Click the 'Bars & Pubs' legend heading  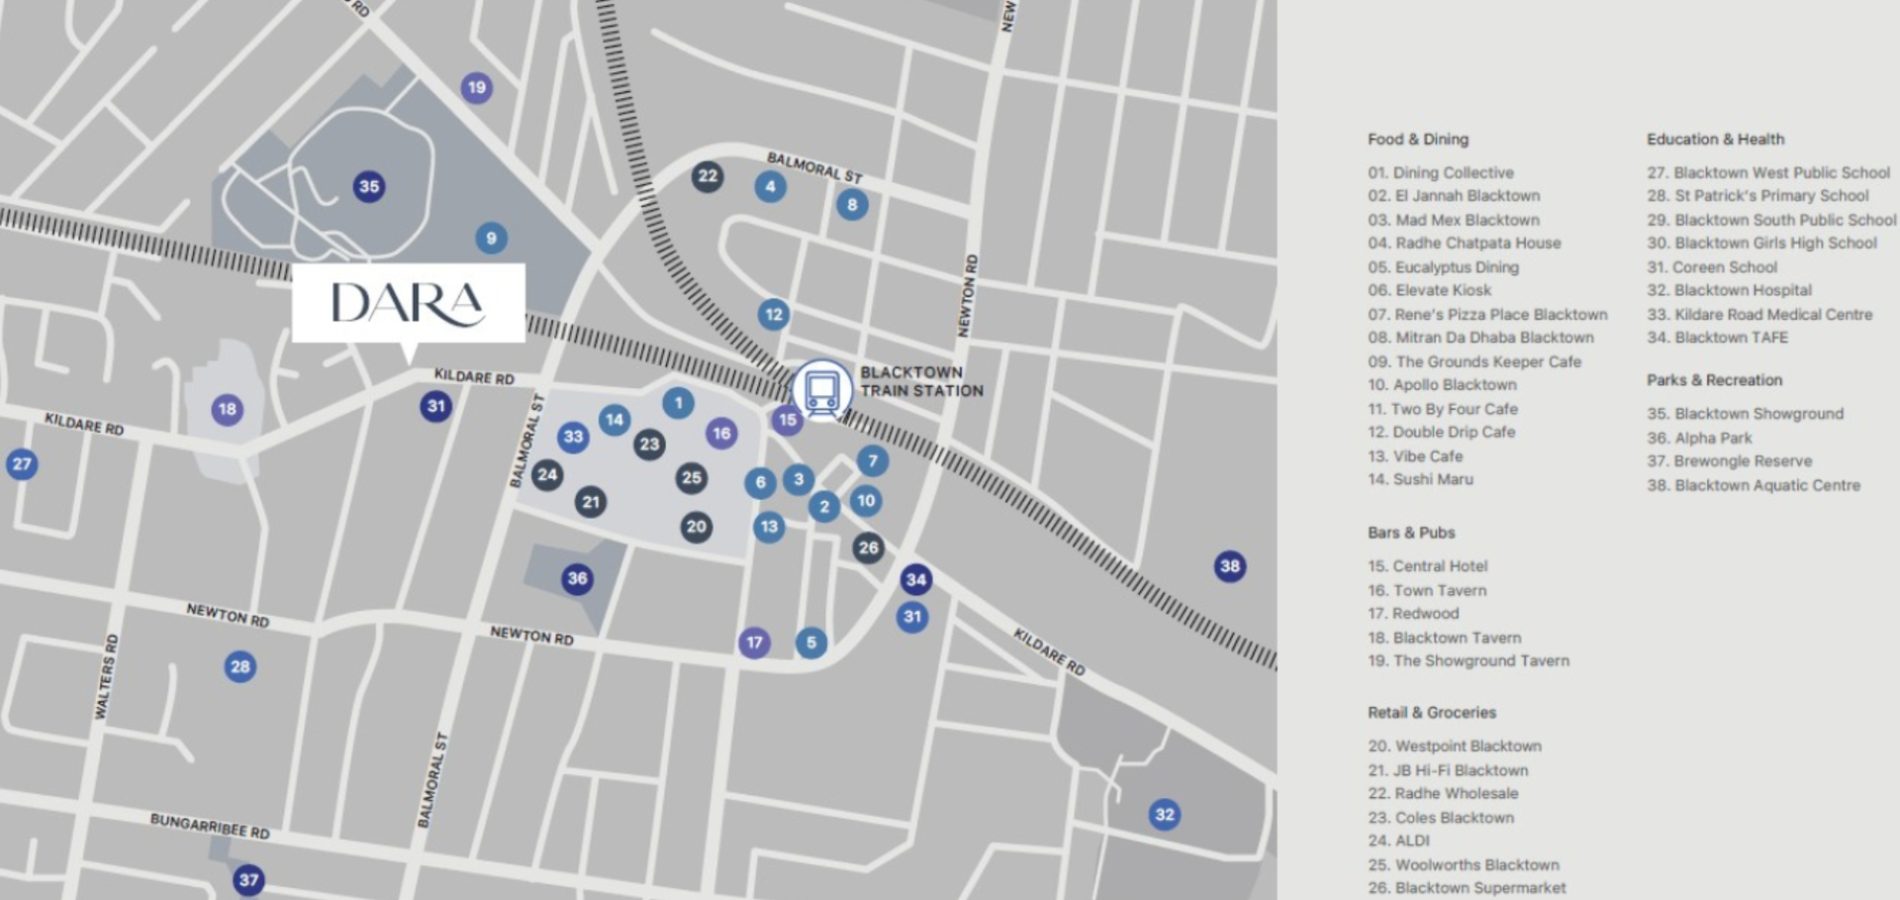[1411, 533]
